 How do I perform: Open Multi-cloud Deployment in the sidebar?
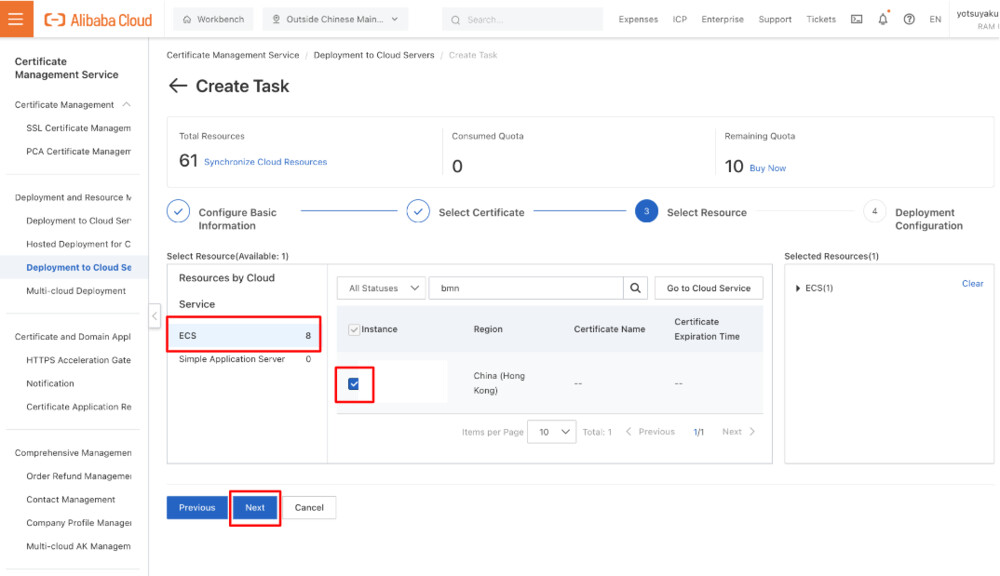point(76,291)
